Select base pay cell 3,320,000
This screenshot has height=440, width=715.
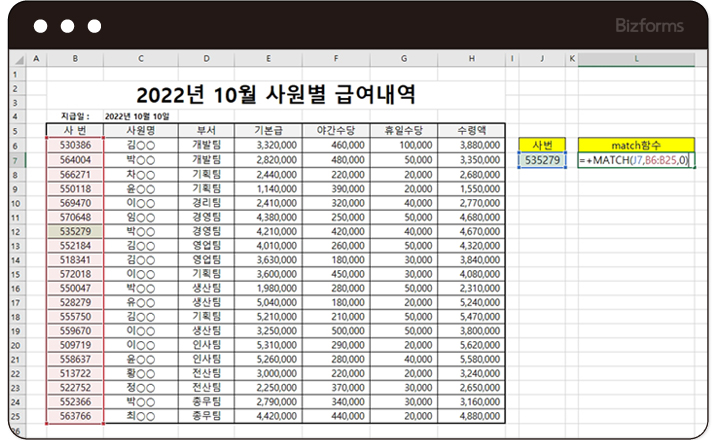(268, 145)
